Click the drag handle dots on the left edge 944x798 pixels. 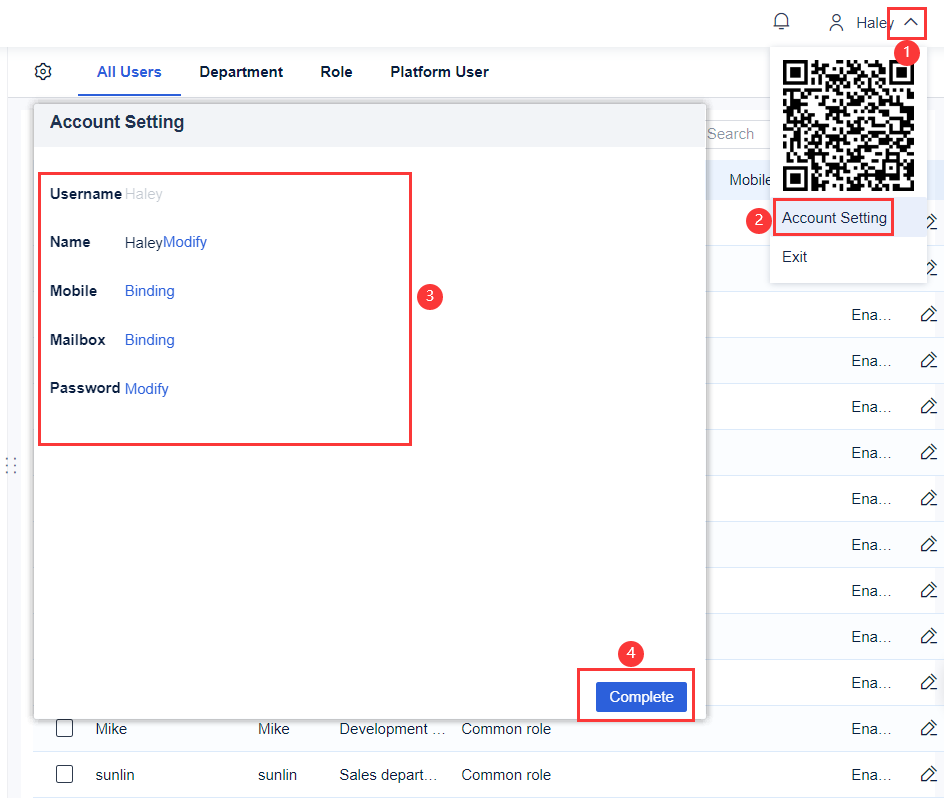[10, 466]
